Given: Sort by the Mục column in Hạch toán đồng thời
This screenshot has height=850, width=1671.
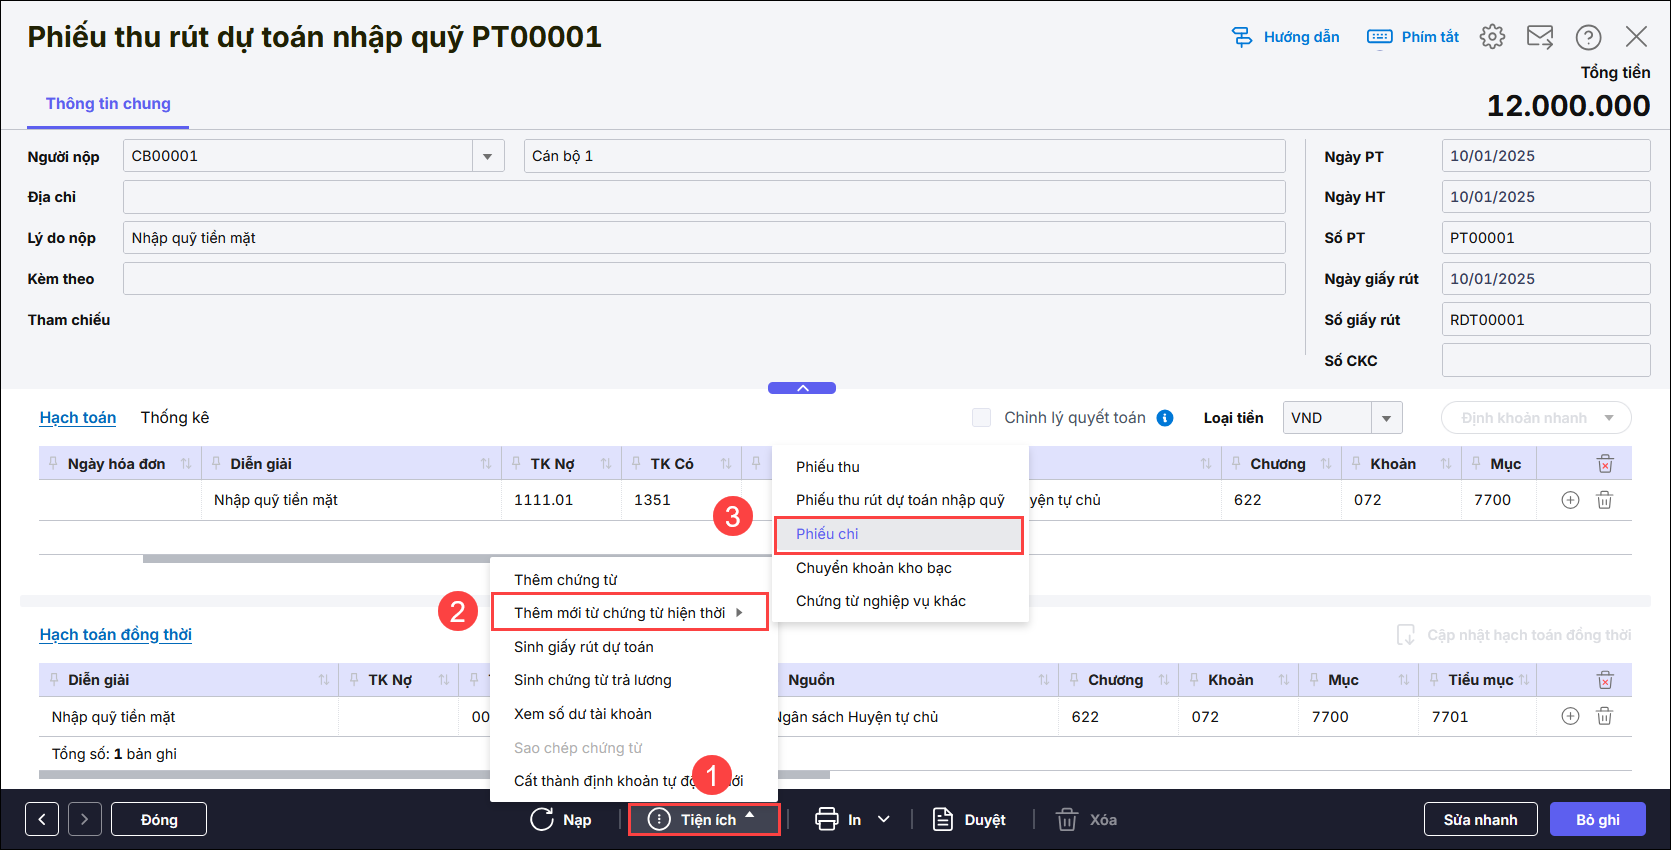Looking at the screenshot, I should (1404, 680).
